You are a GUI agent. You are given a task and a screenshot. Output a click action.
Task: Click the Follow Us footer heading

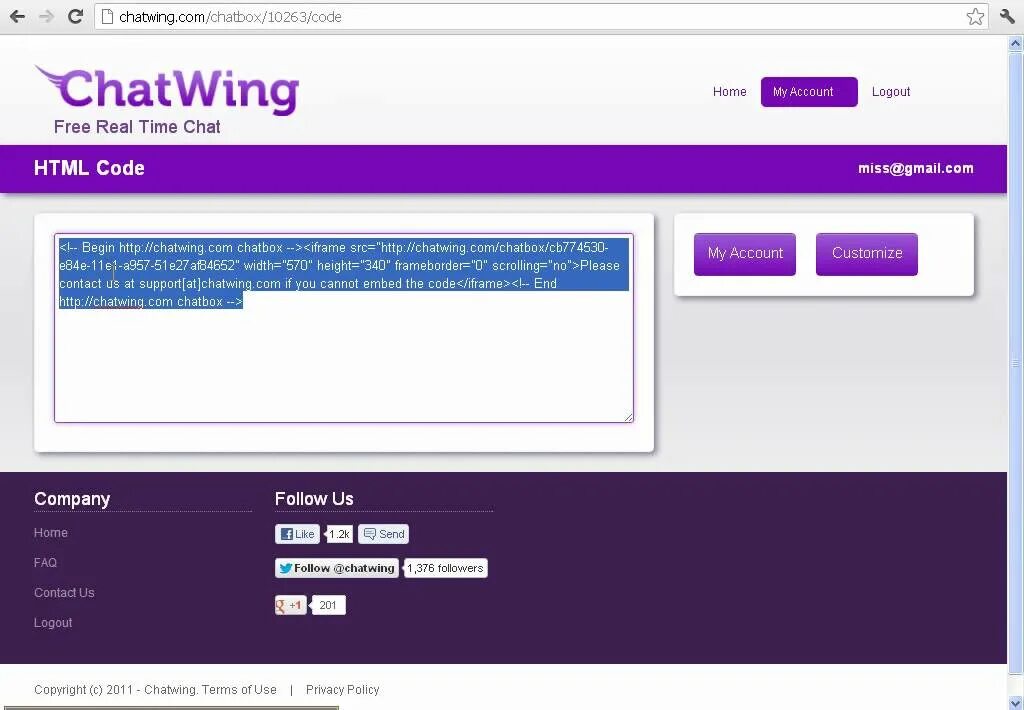click(x=314, y=499)
